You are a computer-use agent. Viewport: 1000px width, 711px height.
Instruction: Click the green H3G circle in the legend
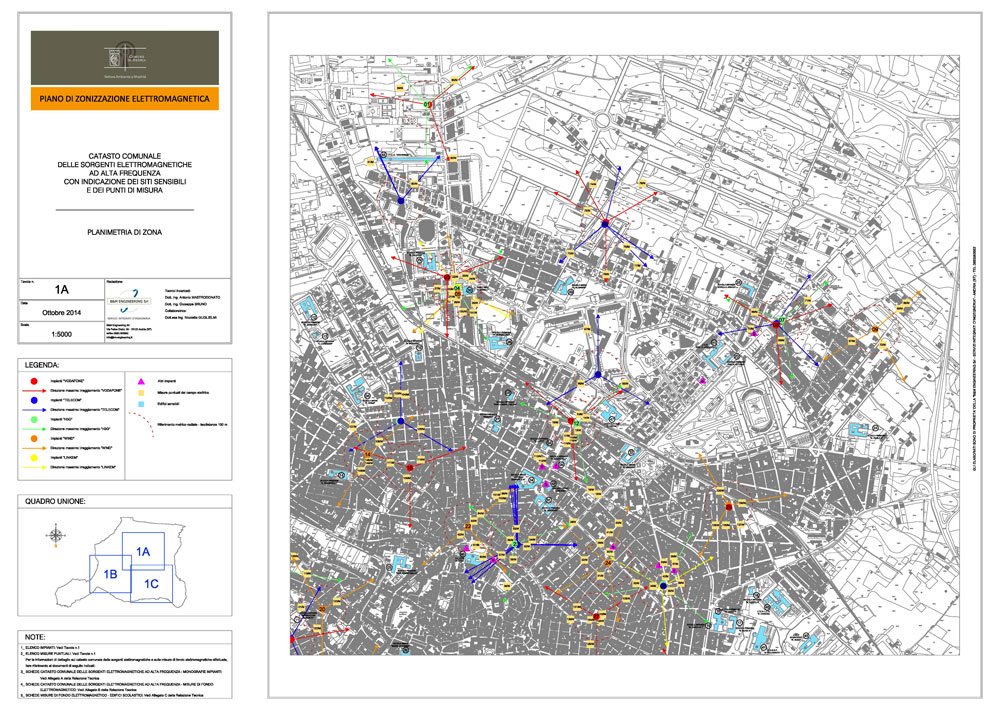tap(34, 420)
